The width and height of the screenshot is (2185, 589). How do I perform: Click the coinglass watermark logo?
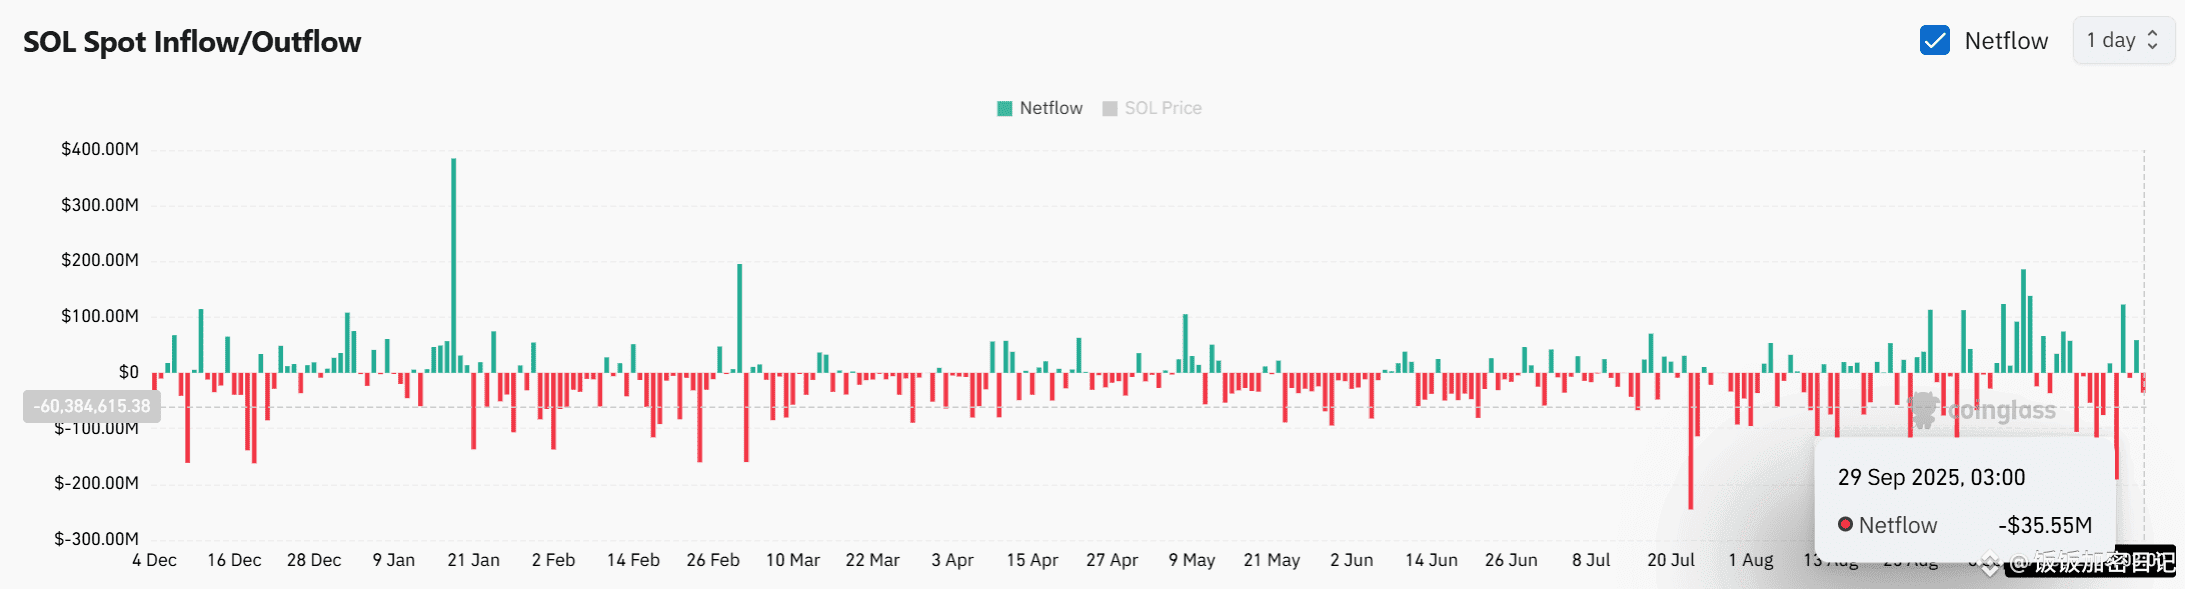(x=1924, y=410)
